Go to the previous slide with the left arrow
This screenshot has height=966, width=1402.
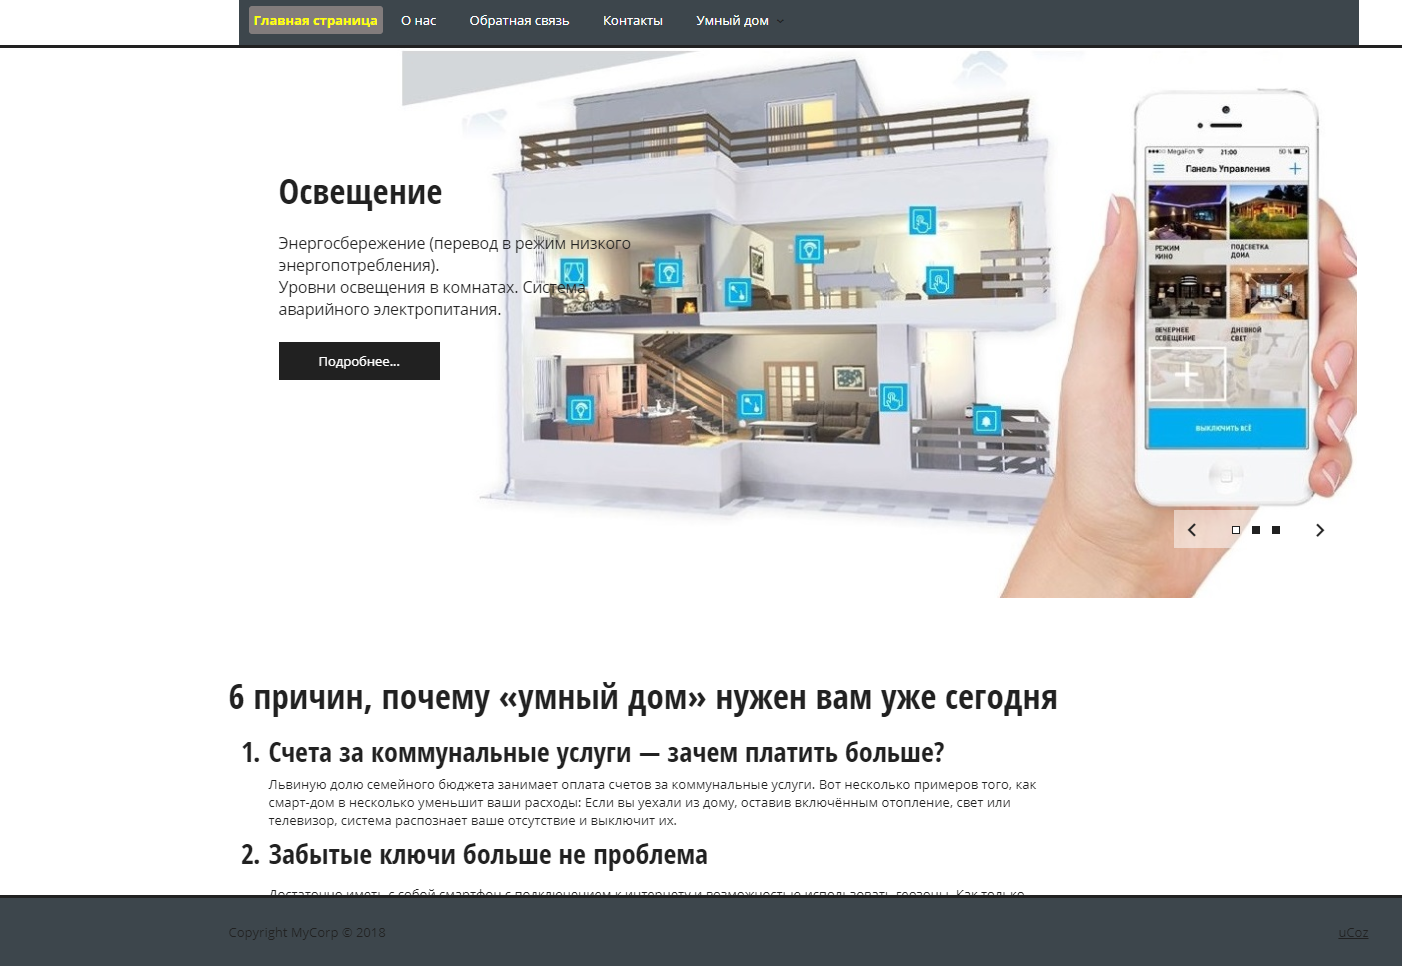click(x=1192, y=530)
